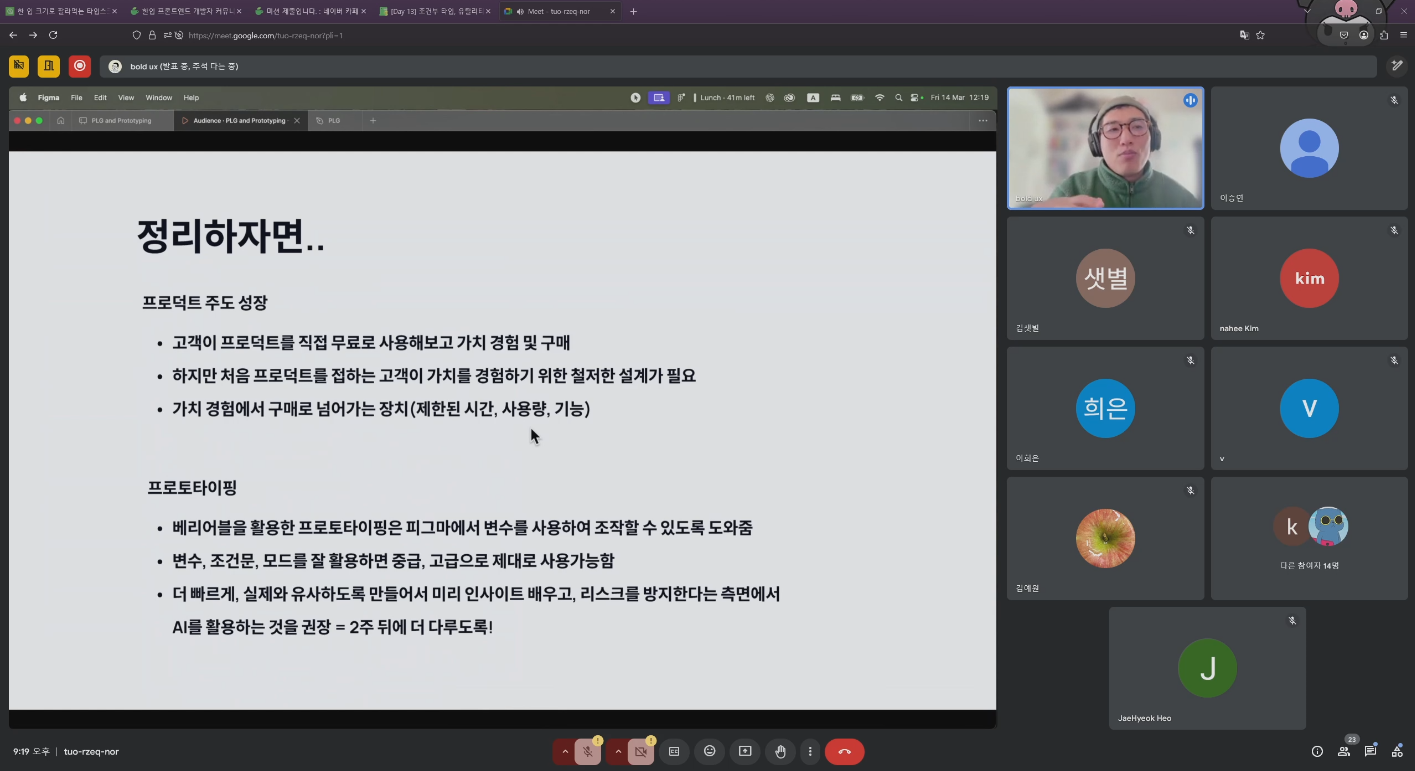Open audio settings arrow beside the microphone

[565, 752]
